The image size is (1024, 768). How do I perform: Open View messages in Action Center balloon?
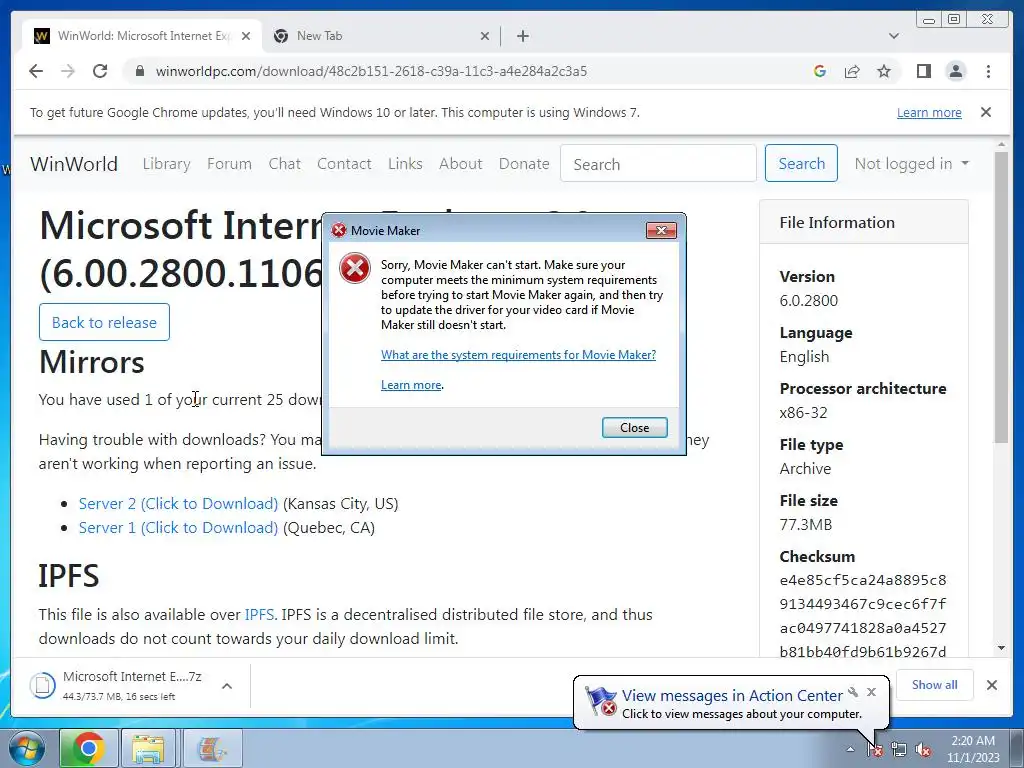[x=732, y=696]
